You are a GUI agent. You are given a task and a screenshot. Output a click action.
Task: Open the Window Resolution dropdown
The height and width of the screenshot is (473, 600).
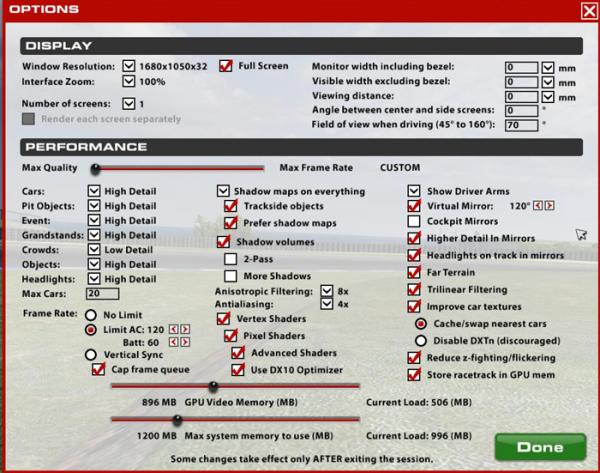pyautogui.click(x=128, y=66)
